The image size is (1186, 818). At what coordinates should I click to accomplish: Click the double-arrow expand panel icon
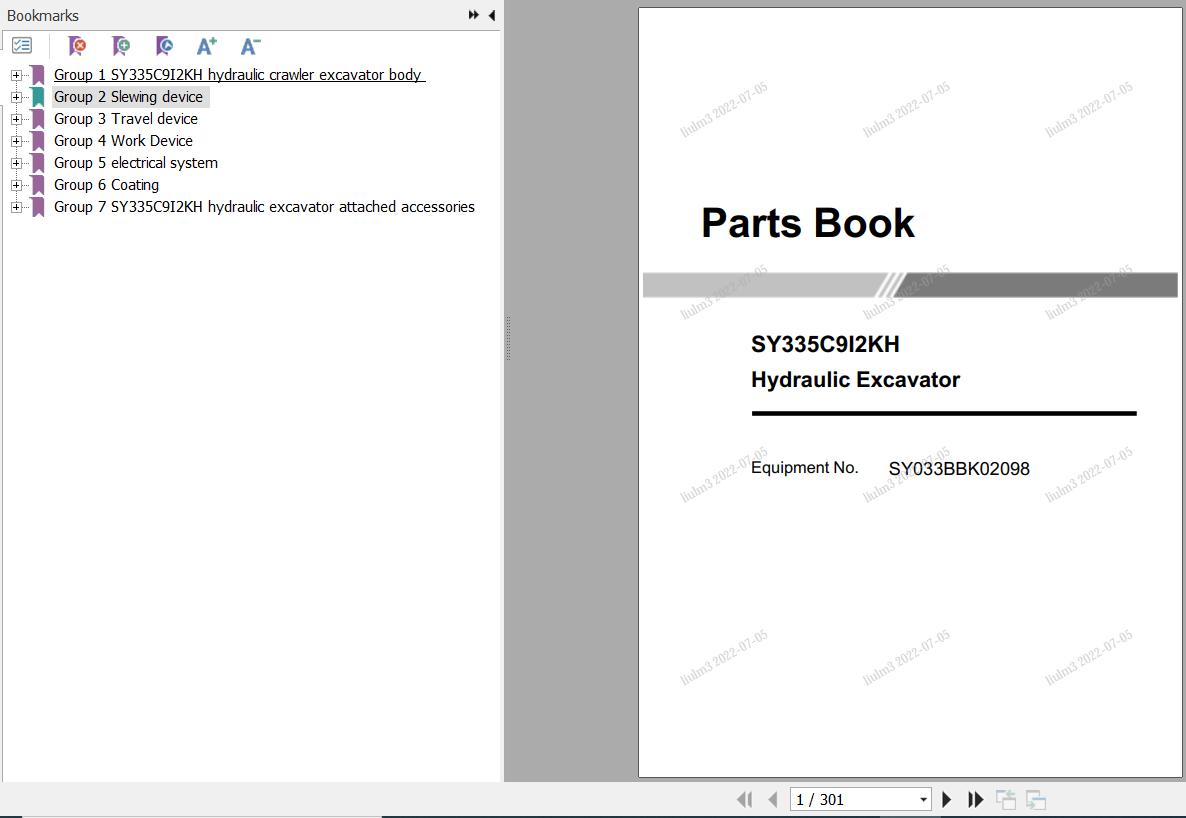[x=473, y=15]
